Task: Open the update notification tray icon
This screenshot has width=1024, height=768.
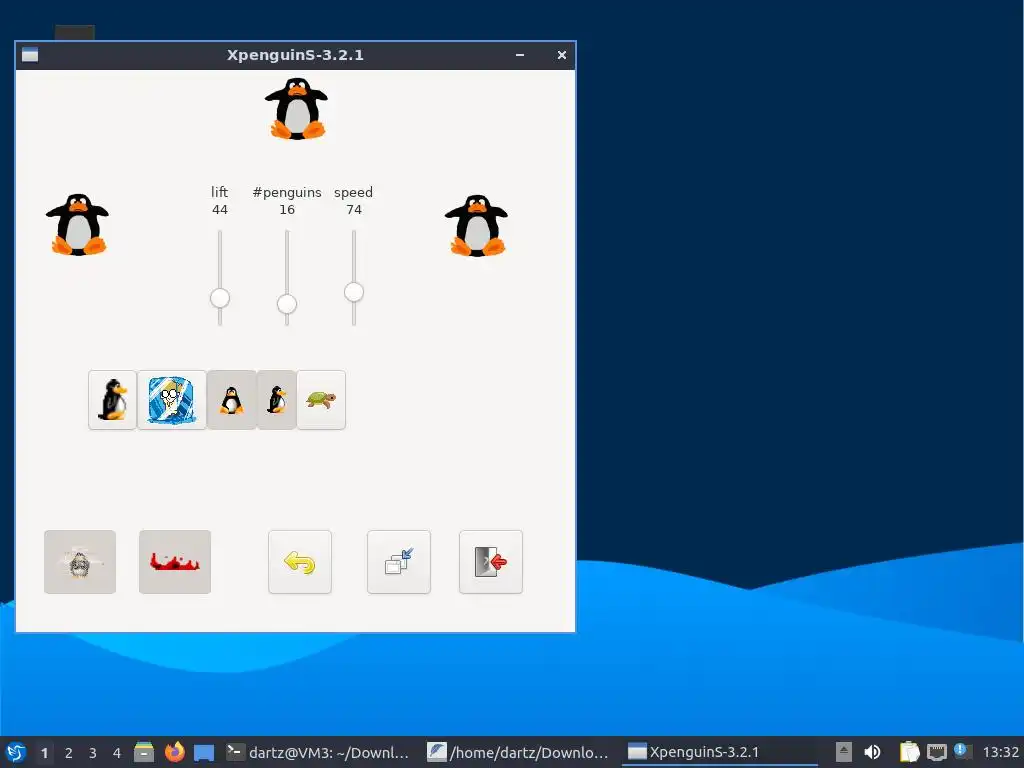Action: (x=962, y=751)
